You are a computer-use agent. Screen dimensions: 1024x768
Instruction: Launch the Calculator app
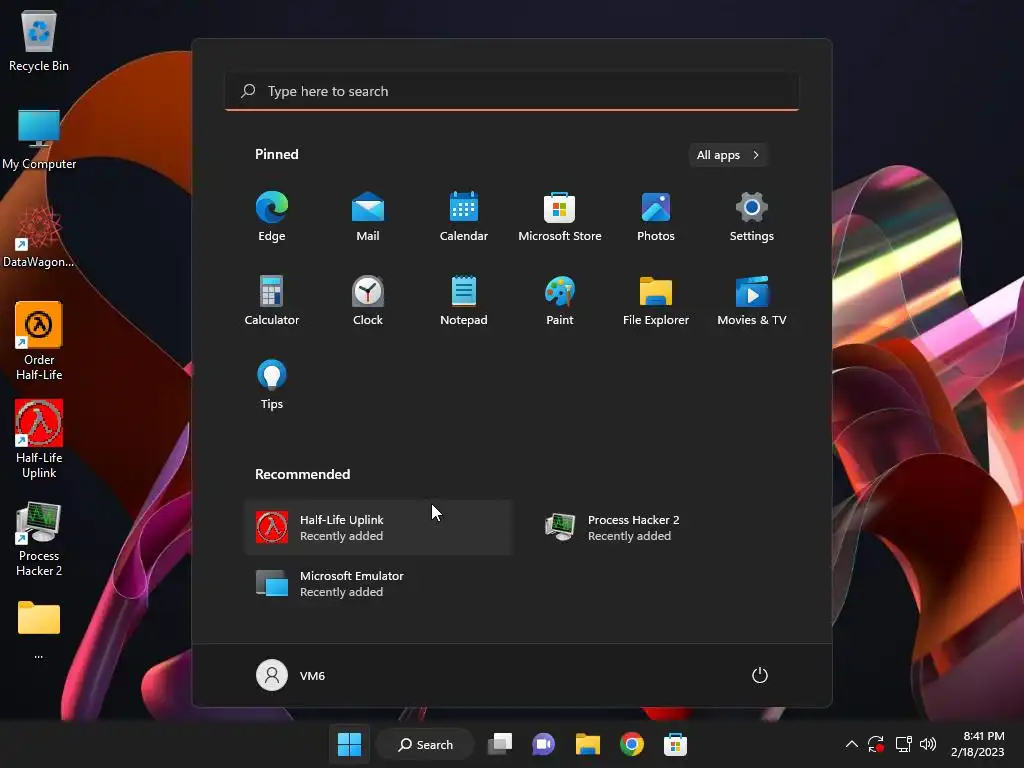point(272,300)
